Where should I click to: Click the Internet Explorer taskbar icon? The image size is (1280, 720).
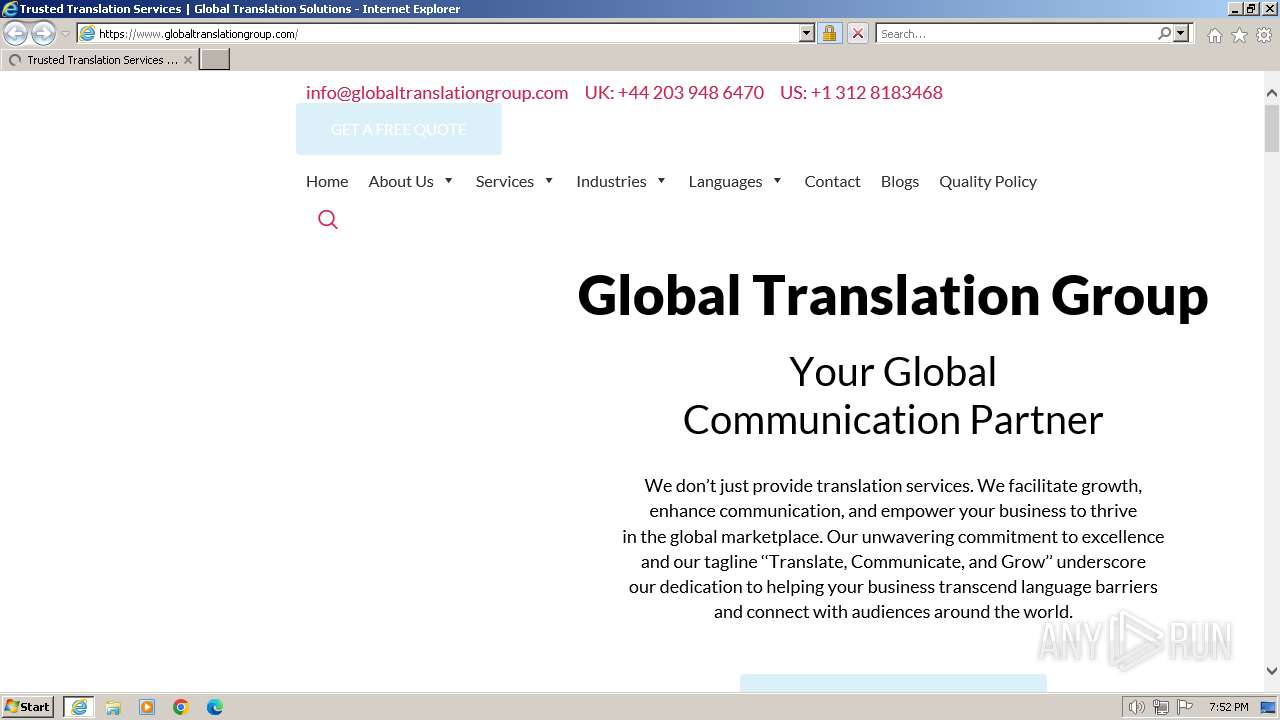click(79, 707)
